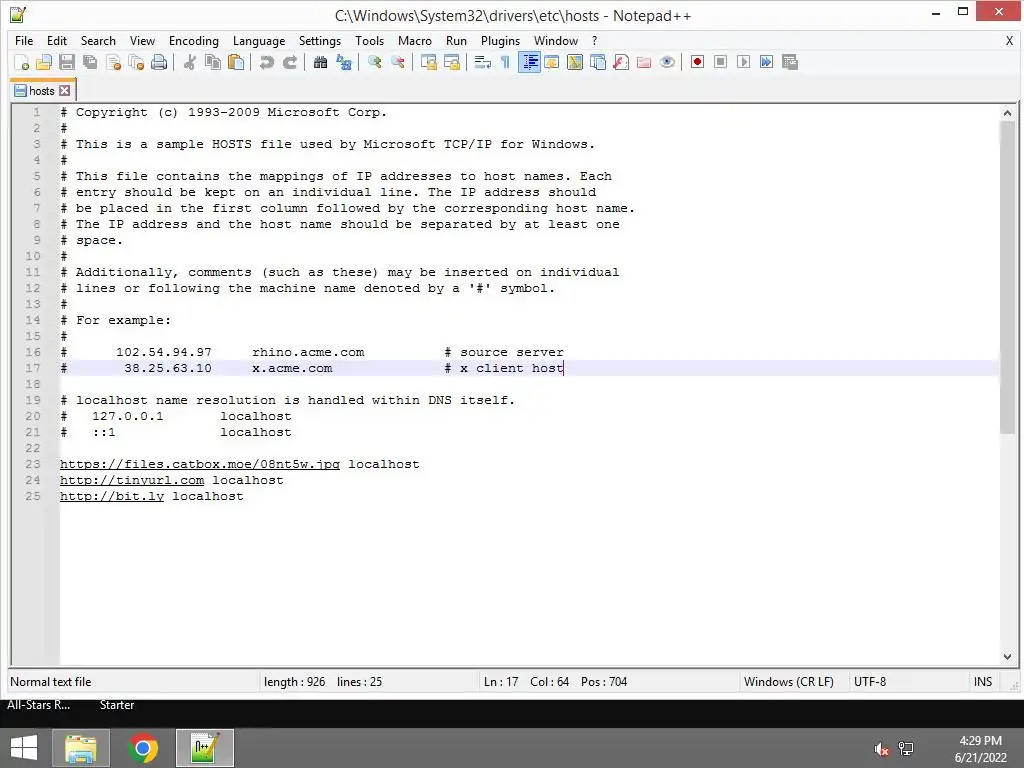Open the Settings menu
Screen dimensions: 1024x768
(320, 40)
